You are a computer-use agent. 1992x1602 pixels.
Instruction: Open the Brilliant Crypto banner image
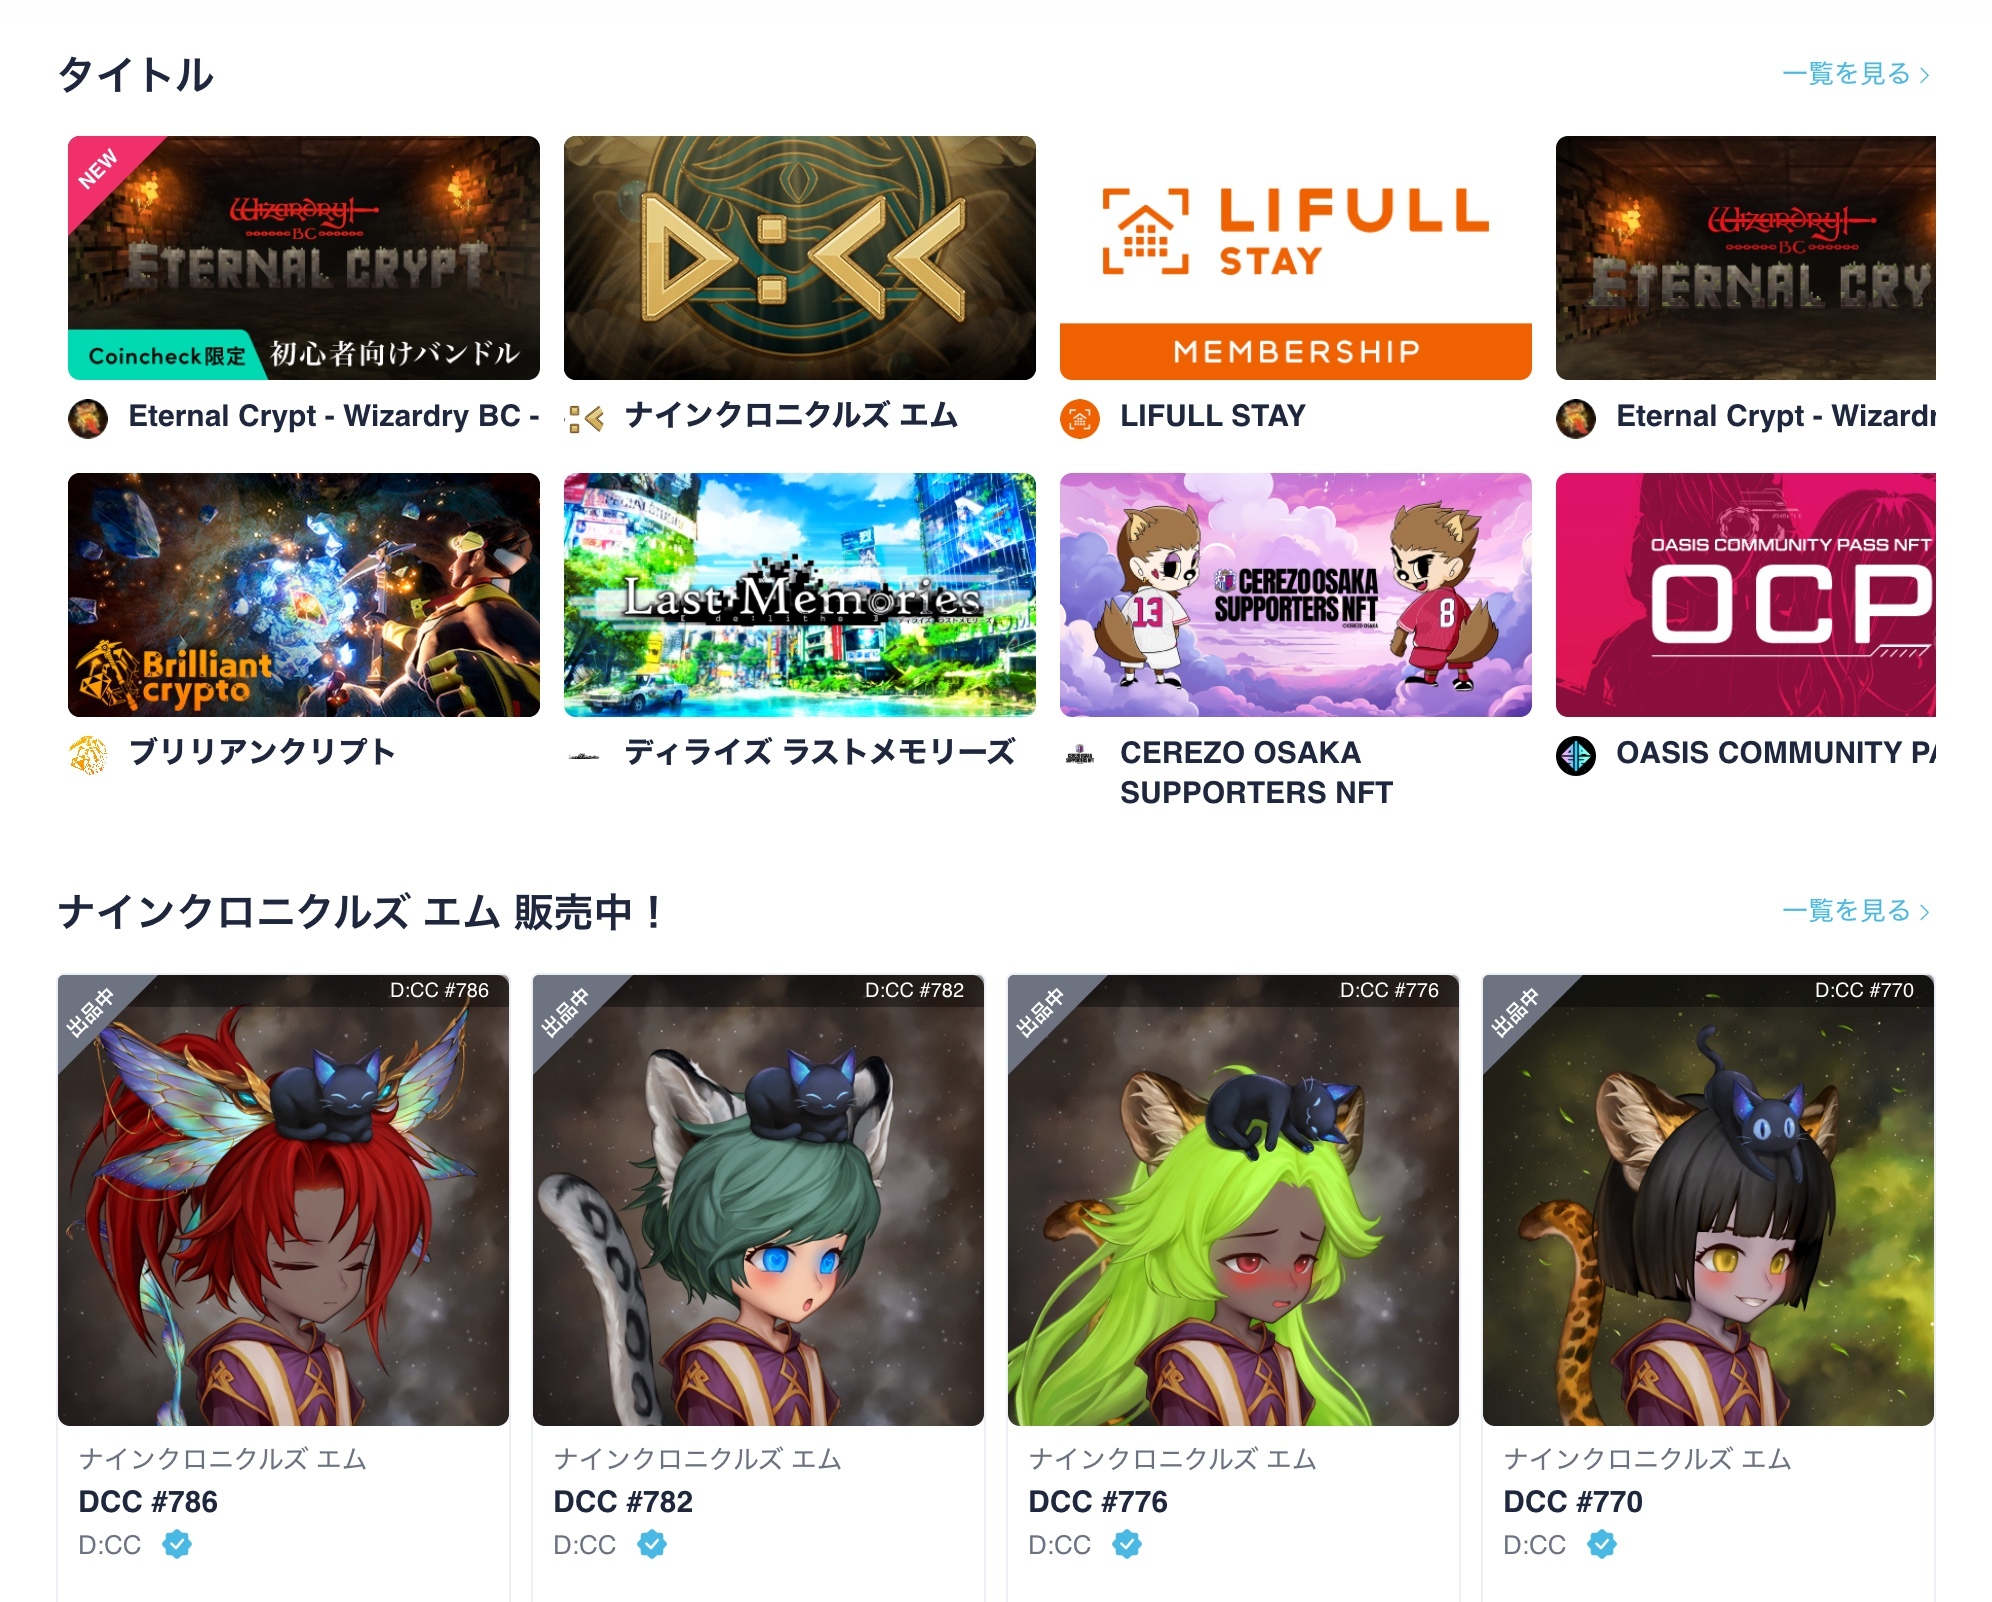click(304, 595)
